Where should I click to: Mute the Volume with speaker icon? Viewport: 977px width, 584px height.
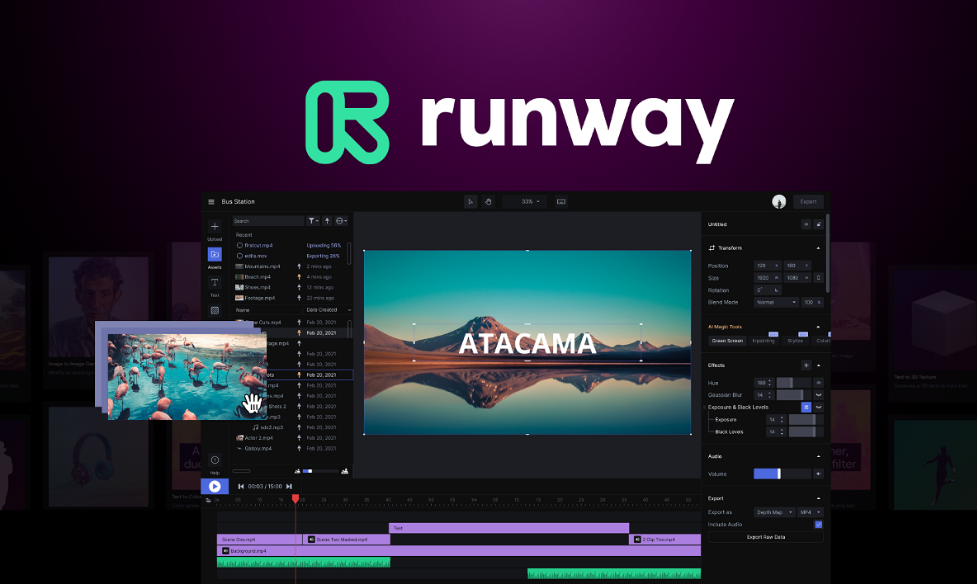(x=818, y=474)
